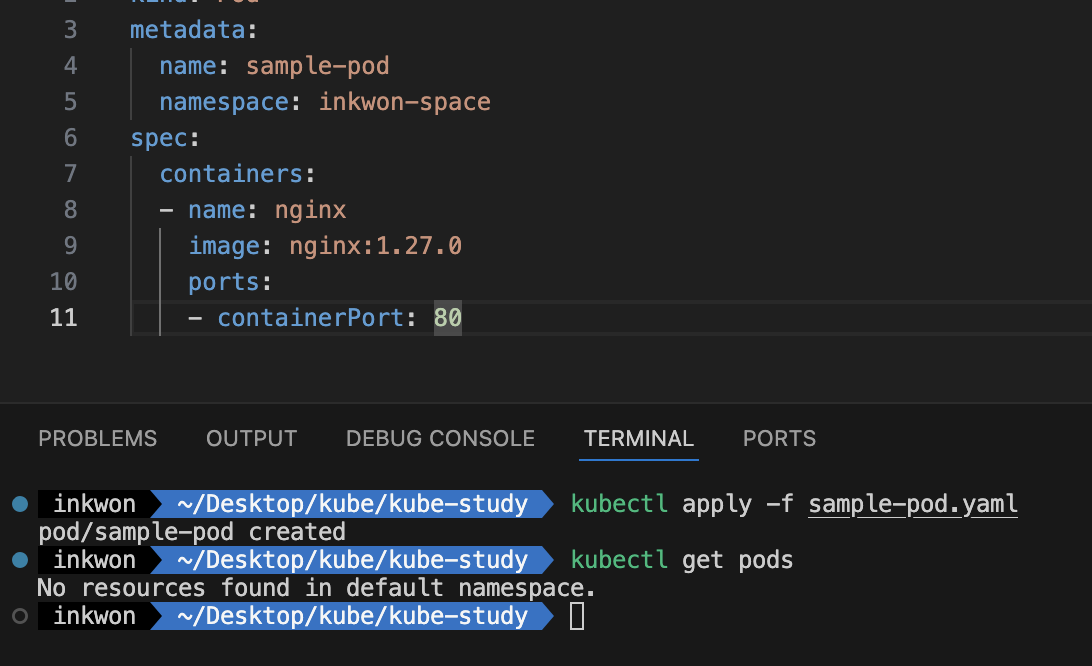This screenshot has width=1092, height=666.
Task: Click blue status dot beside kubectl get pods
Action: (x=20, y=559)
